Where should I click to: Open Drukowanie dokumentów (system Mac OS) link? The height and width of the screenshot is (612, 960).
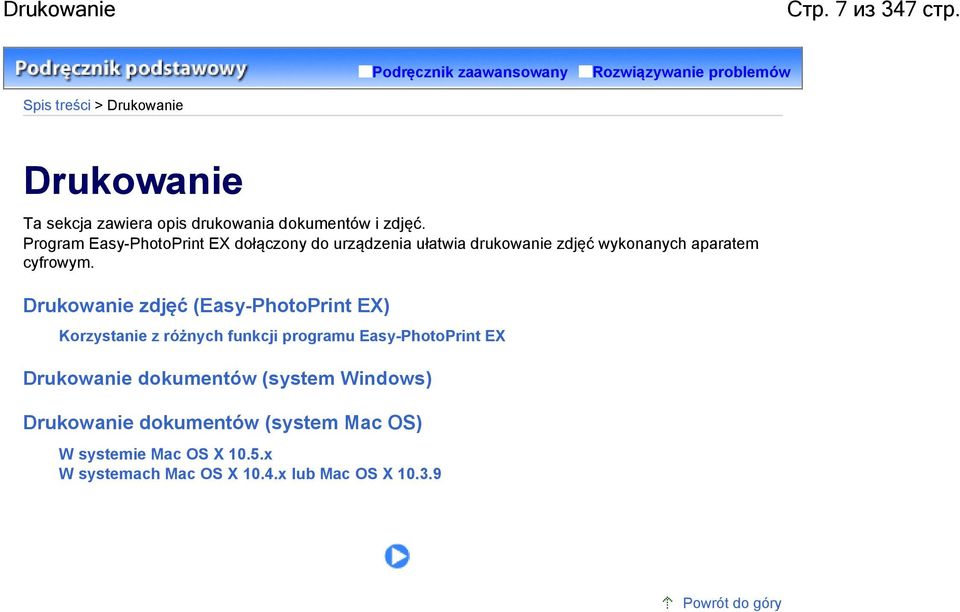(x=223, y=423)
